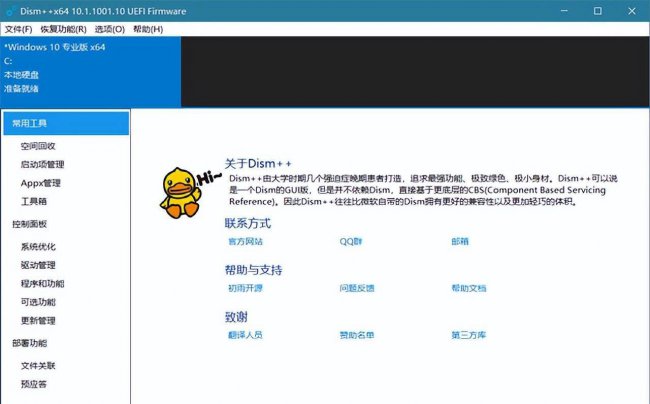Click the 问题反馈 link
650x404 pixels.
357,288
